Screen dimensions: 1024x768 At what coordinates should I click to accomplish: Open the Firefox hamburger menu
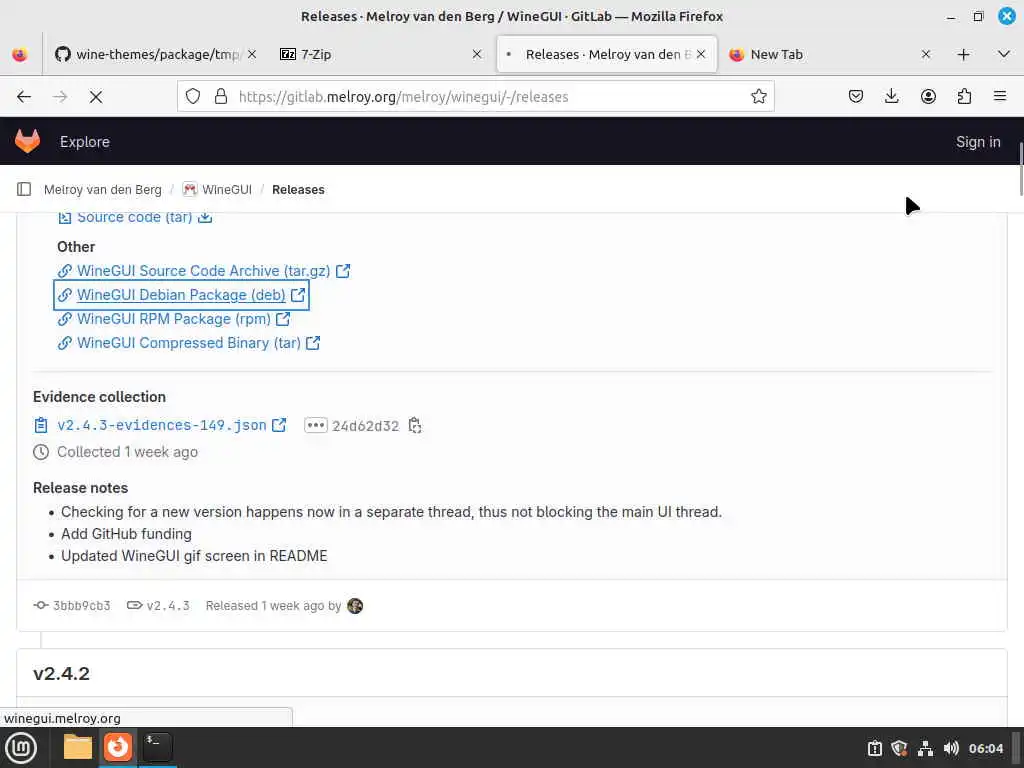pos(1000,97)
